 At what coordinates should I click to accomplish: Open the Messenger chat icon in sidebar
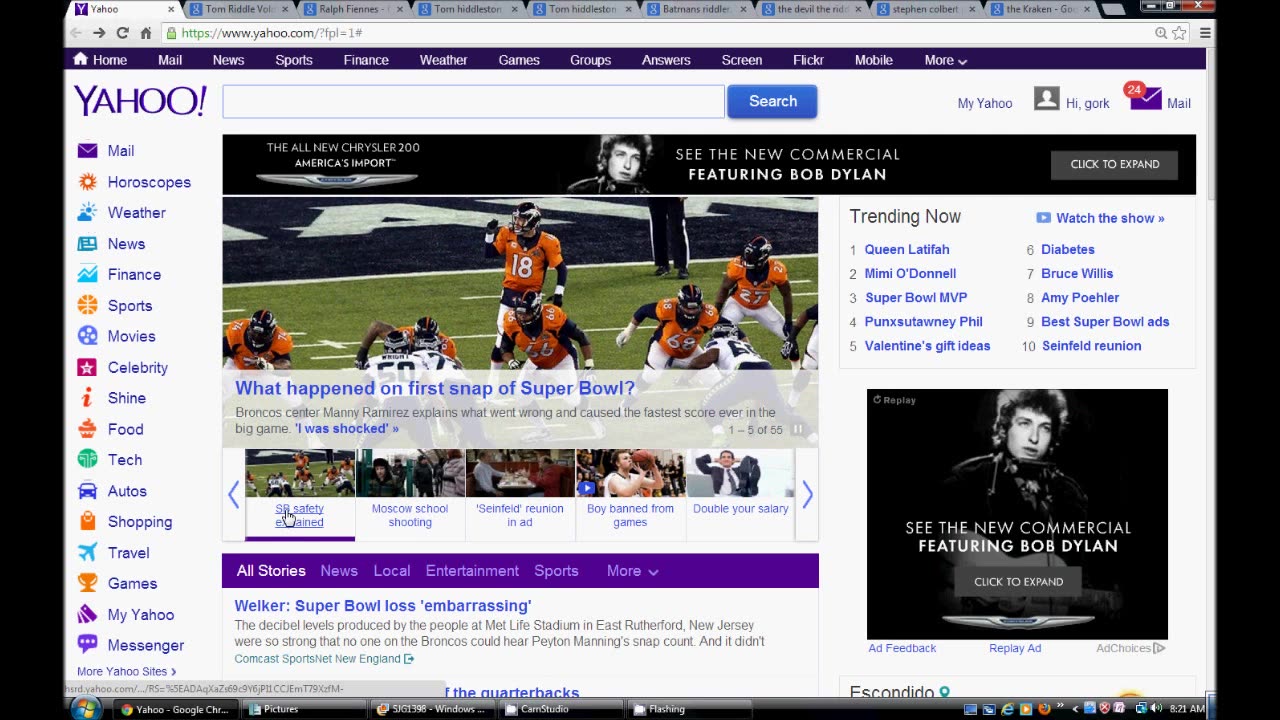tap(87, 645)
